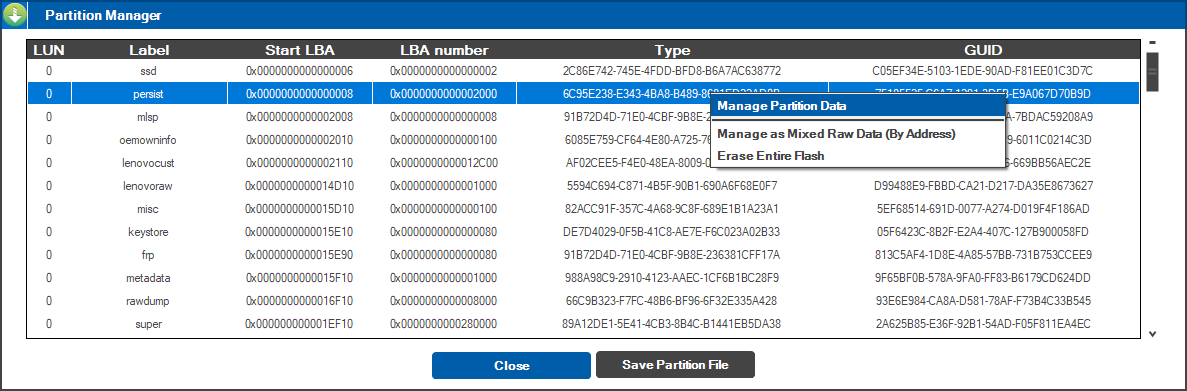Click Start LBA 0x0000000000014D10 cell
The height and width of the screenshot is (391, 1187).
tap(300, 186)
